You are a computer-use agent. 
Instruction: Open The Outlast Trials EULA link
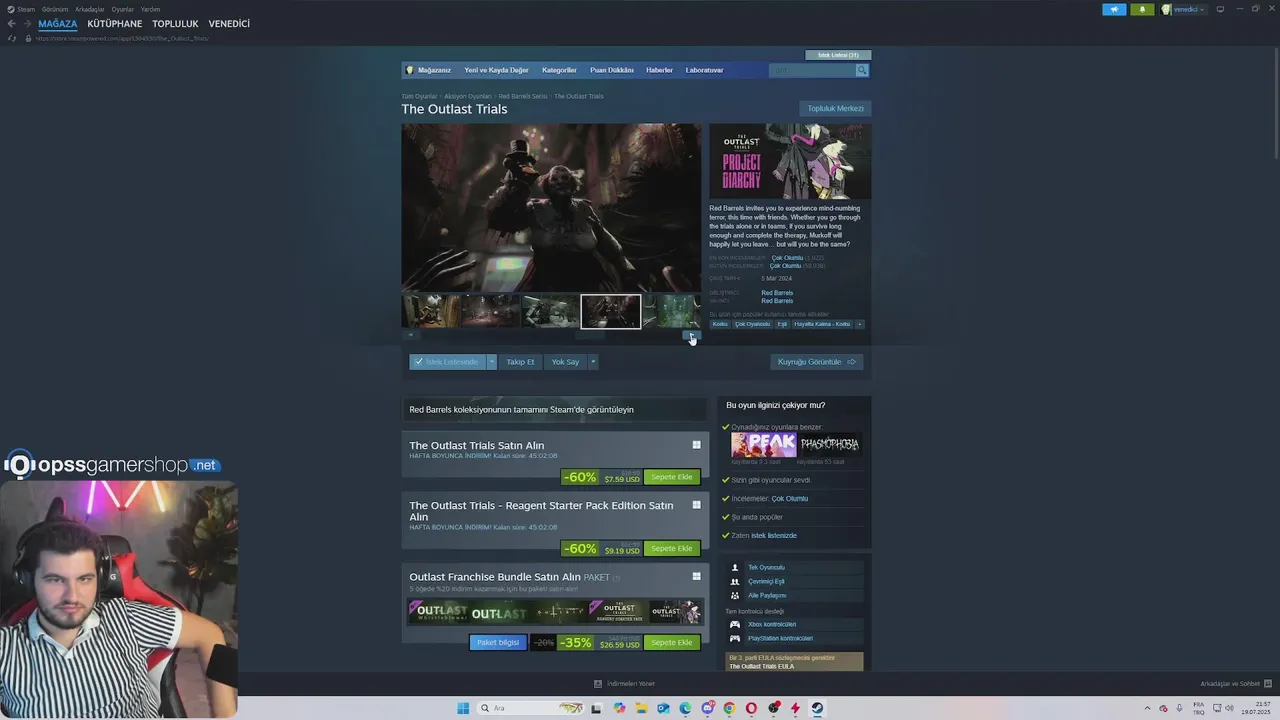click(x=762, y=666)
